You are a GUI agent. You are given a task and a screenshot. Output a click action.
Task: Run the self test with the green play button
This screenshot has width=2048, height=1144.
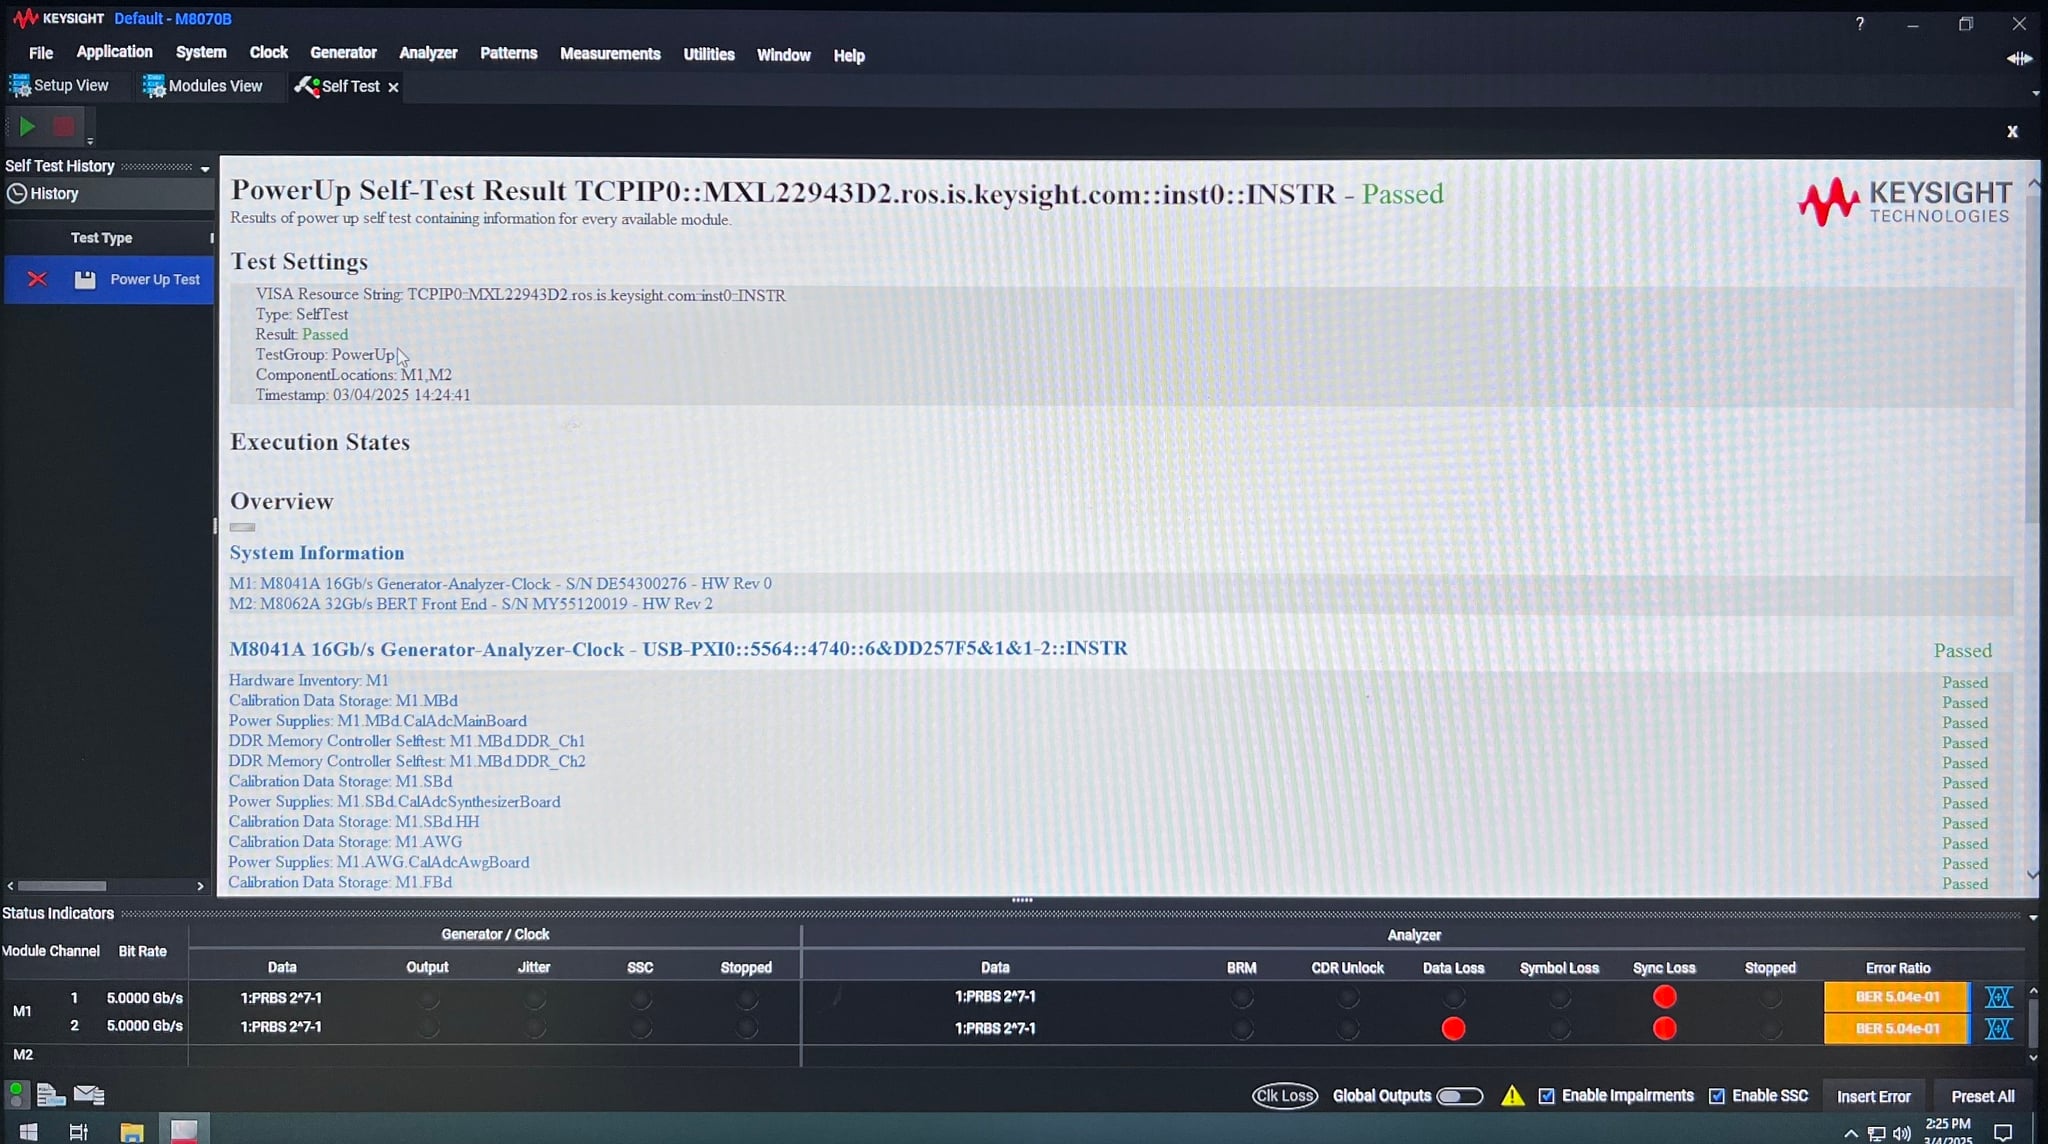[x=27, y=127]
